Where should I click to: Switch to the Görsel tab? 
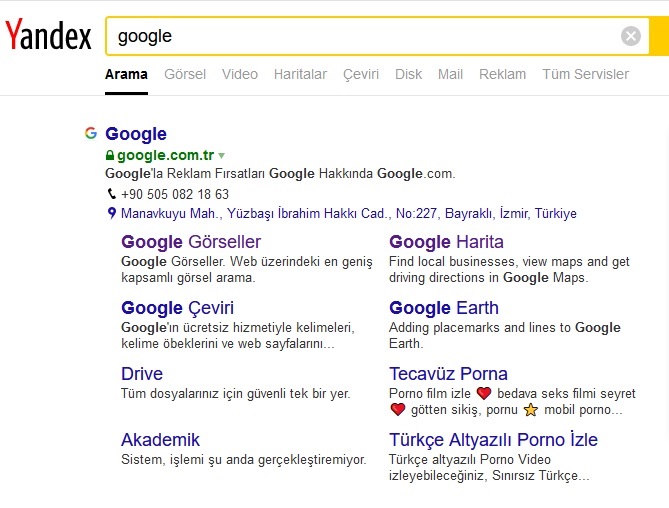185,74
